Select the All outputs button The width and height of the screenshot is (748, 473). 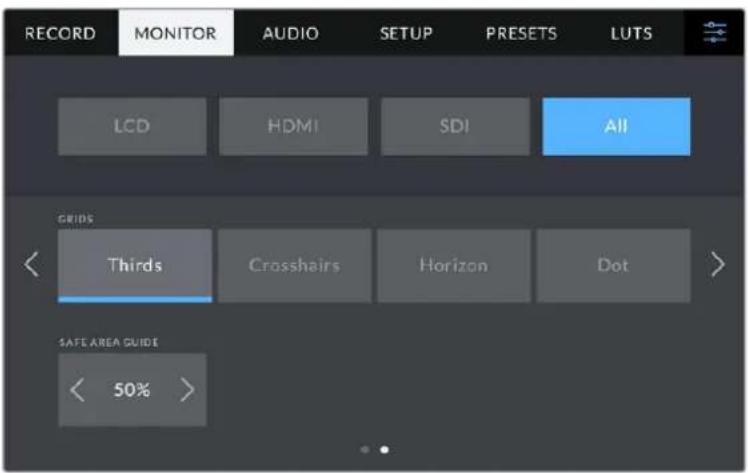click(x=616, y=126)
